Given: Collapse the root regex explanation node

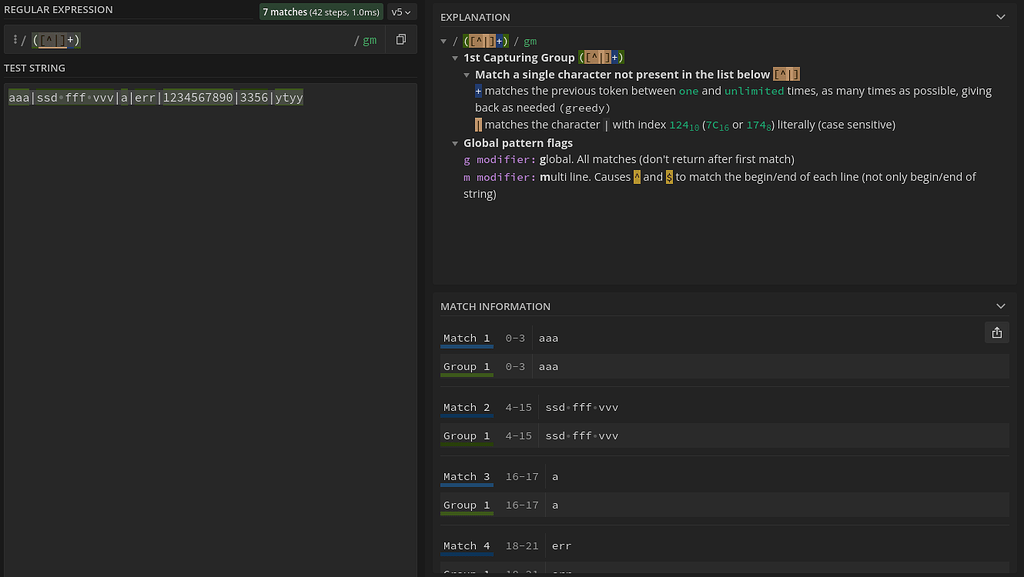Looking at the screenshot, I should 444,41.
